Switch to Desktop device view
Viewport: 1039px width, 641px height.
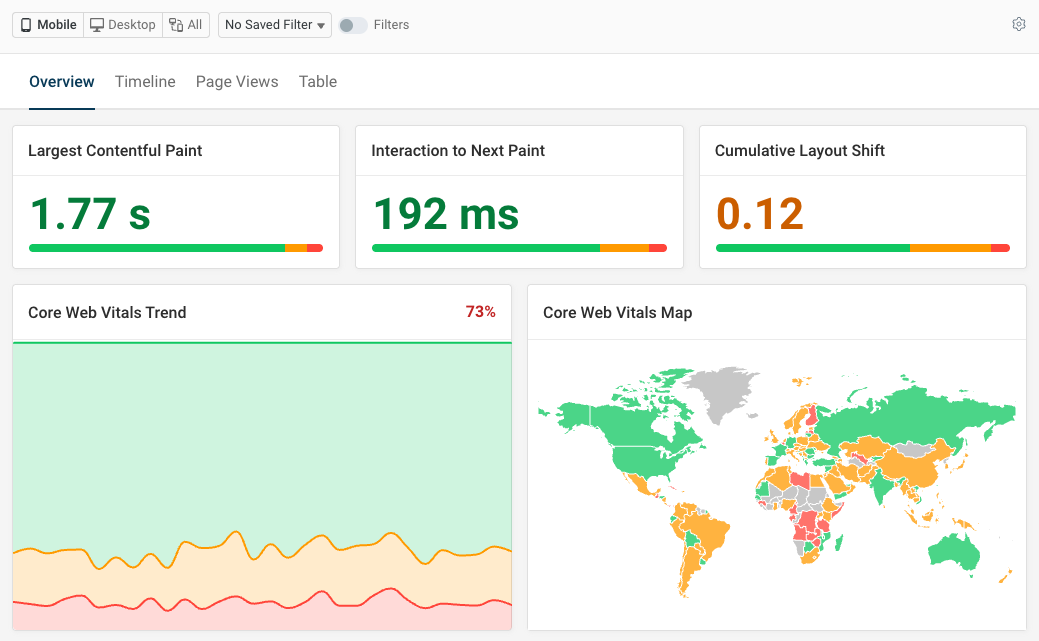coord(123,25)
